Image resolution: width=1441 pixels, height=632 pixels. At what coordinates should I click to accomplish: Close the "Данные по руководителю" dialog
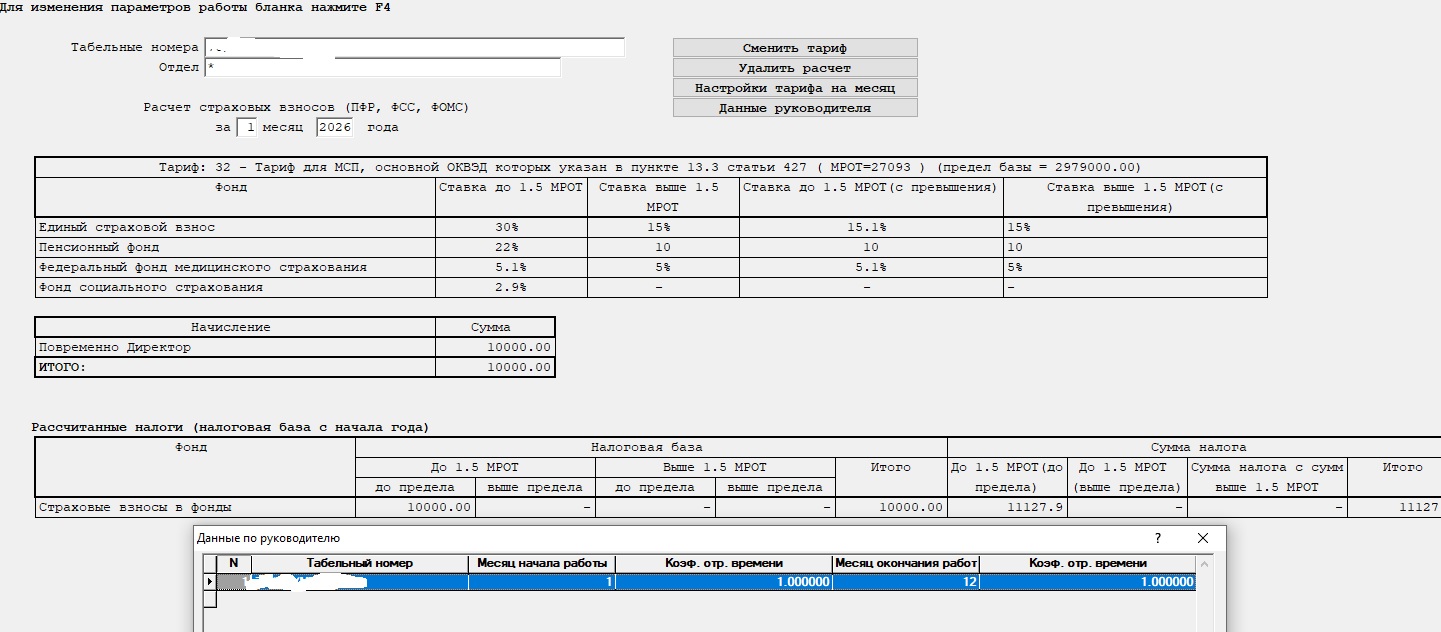(x=1203, y=538)
